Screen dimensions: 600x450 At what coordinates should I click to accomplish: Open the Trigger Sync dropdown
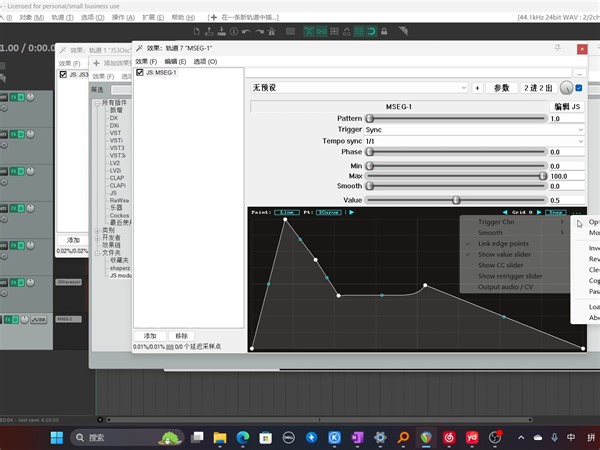[x=474, y=130]
